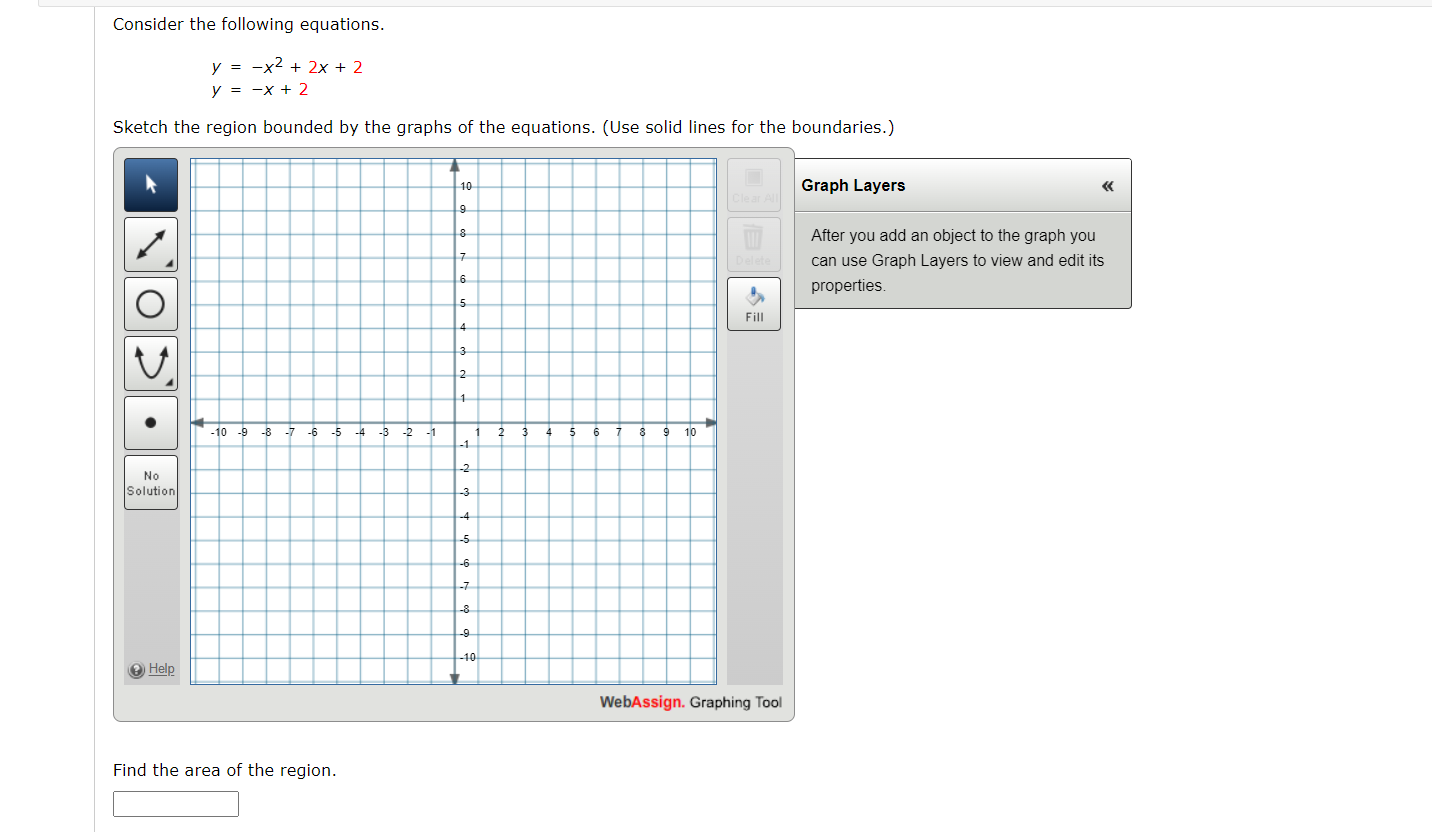Click the Delete trash icon
This screenshot has height=832, width=1432.
(x=753, y=243)
